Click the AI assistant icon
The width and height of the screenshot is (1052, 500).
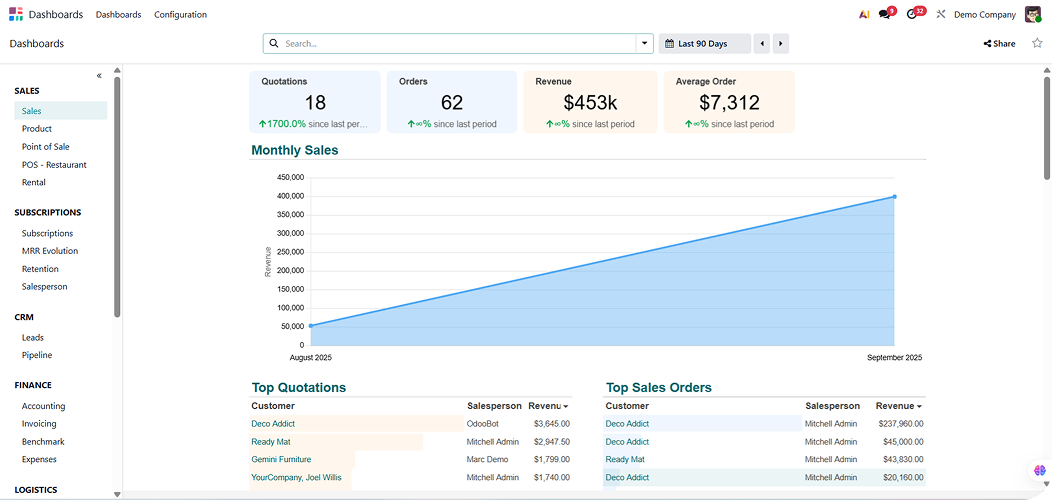point(864,15)
